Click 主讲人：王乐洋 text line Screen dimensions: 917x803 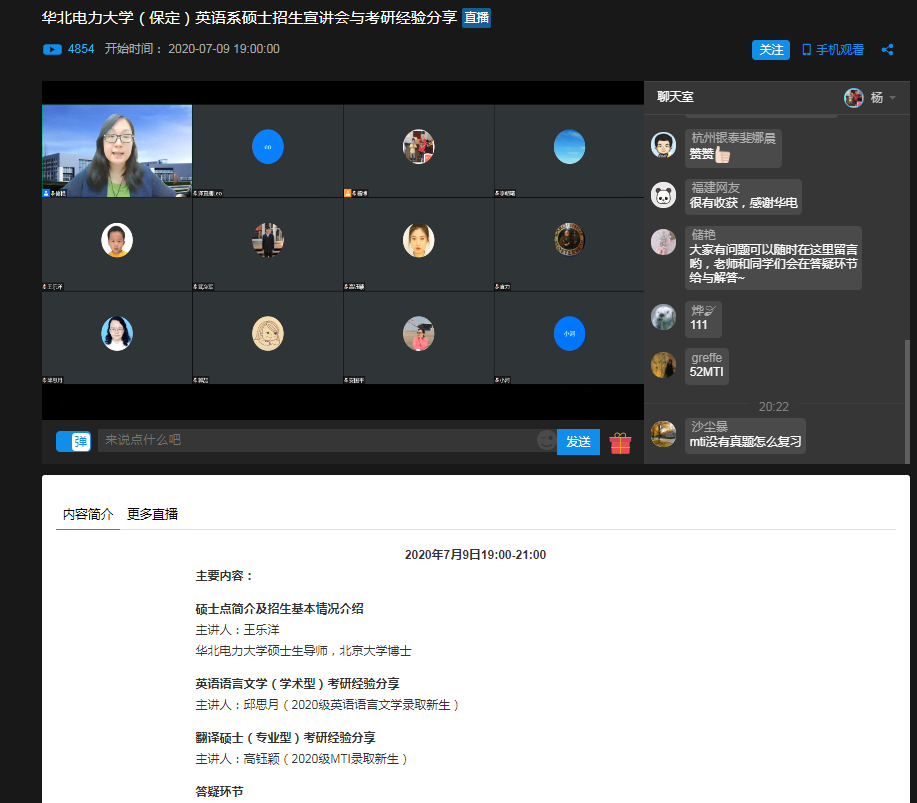[237, 630]
